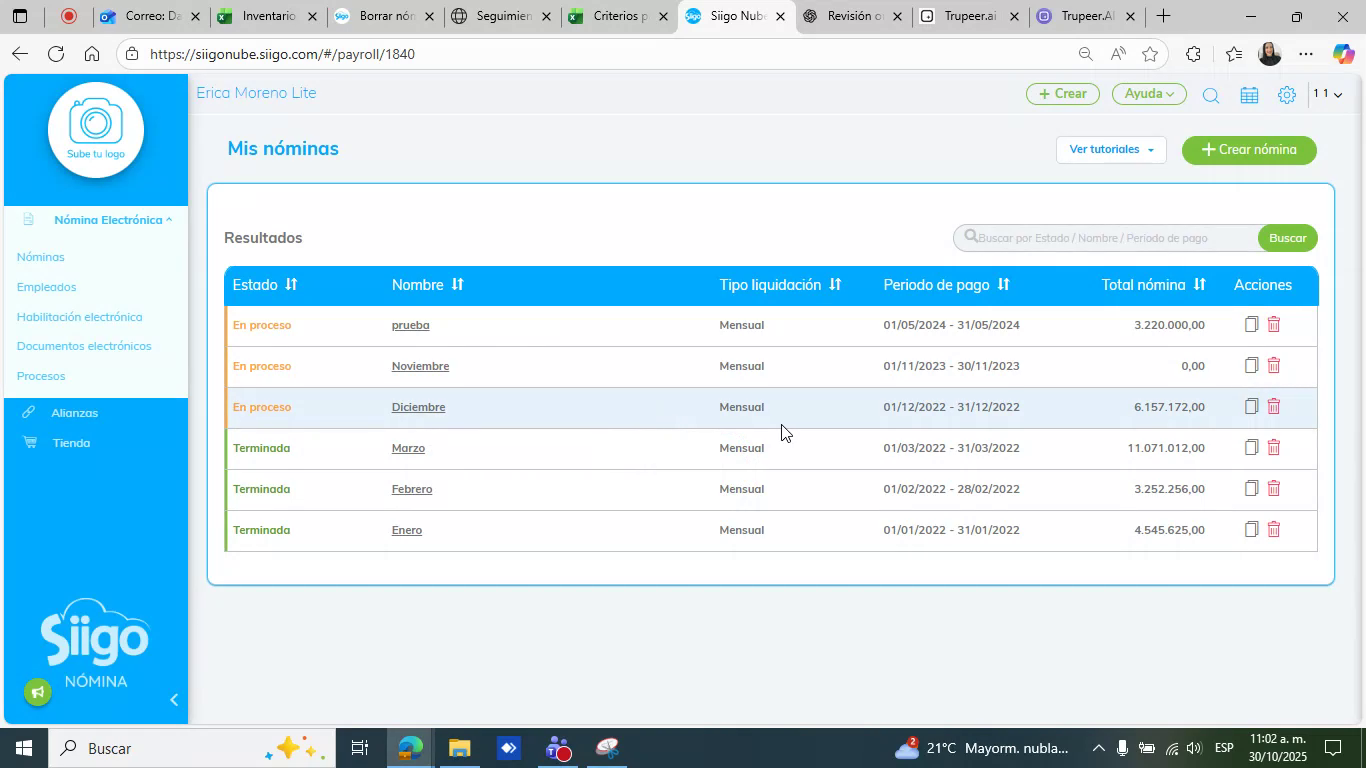Open user account dropdown 1 1
This screenshot has height=768, width=1366.
click(x=1328, y=94)
